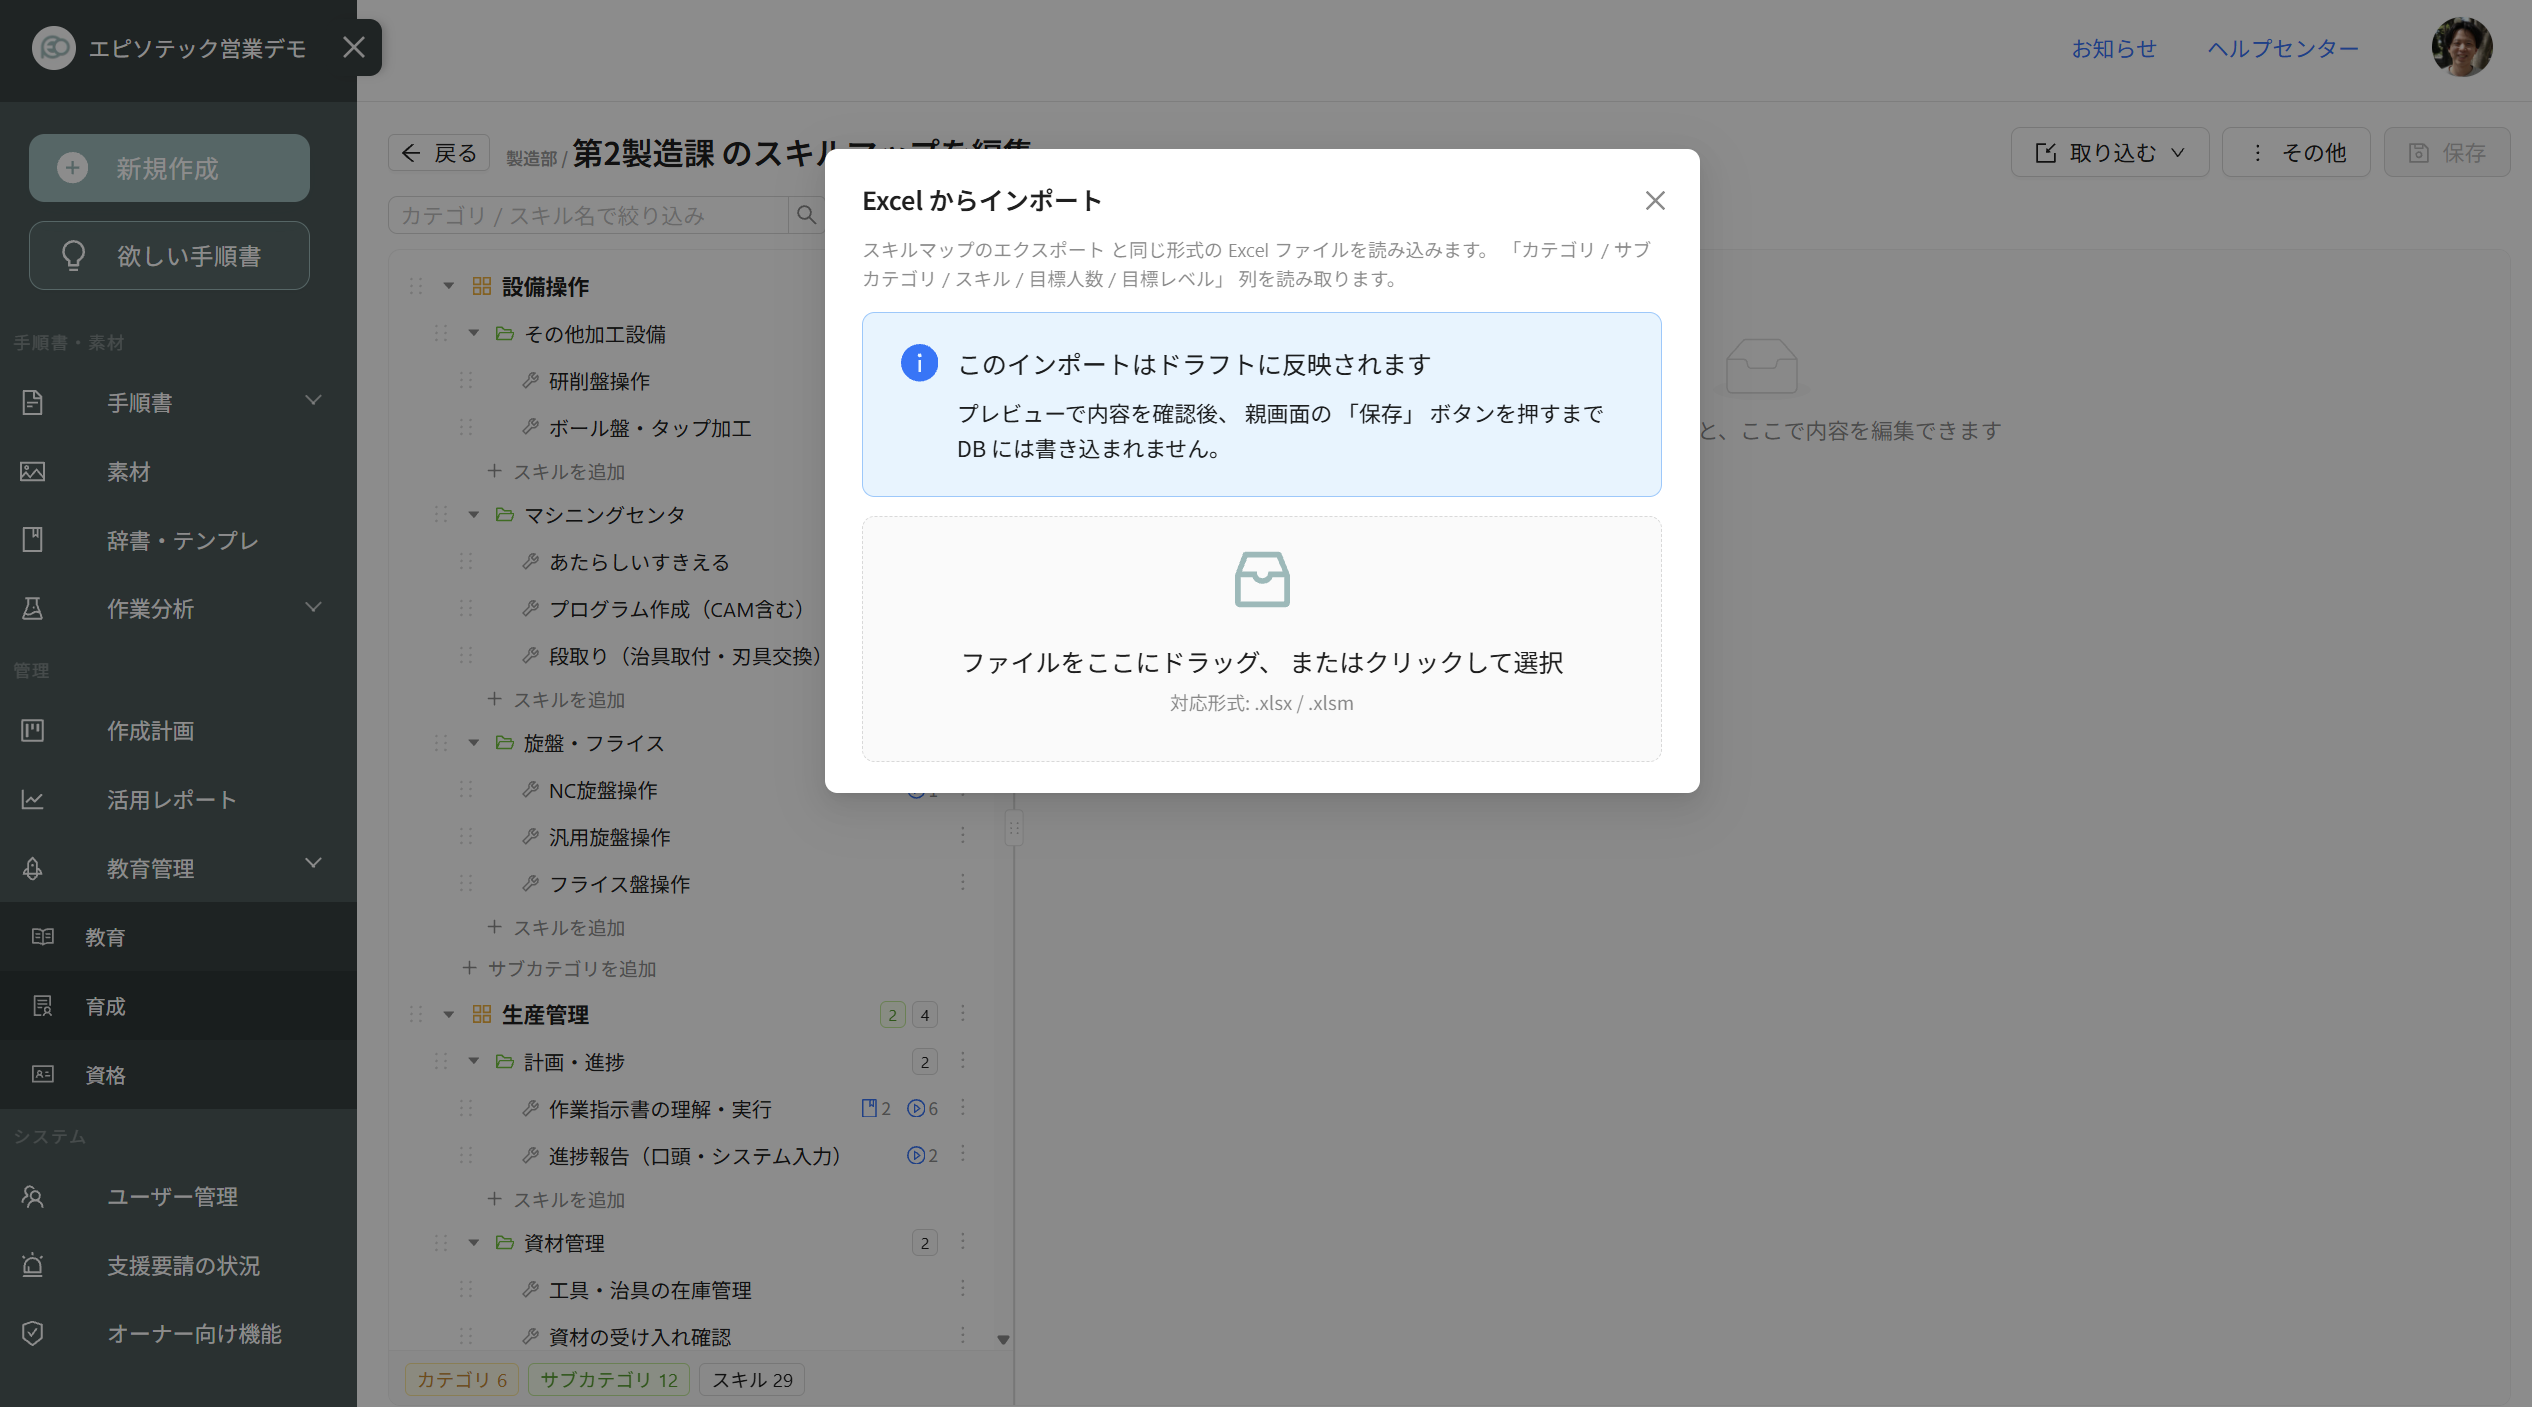Open the 取り込む dropdown
2532x1407 pixels.
(x=2110, y=152)
